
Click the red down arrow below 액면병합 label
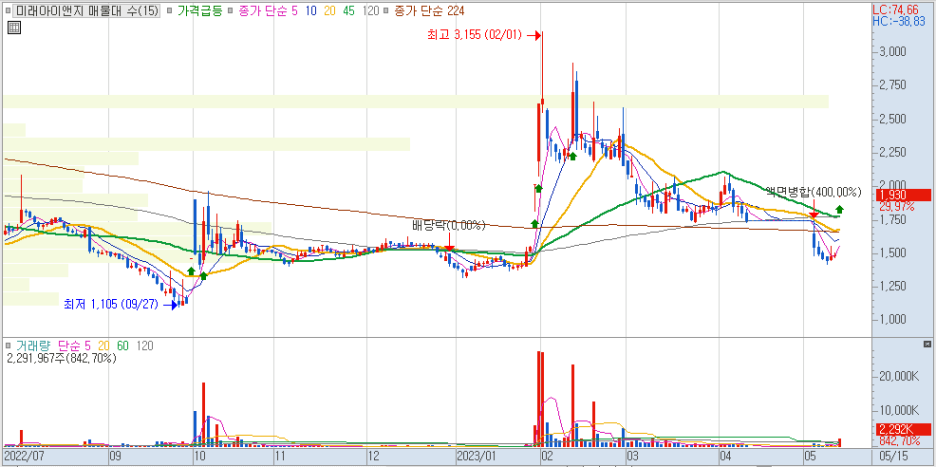click(813, 214)
